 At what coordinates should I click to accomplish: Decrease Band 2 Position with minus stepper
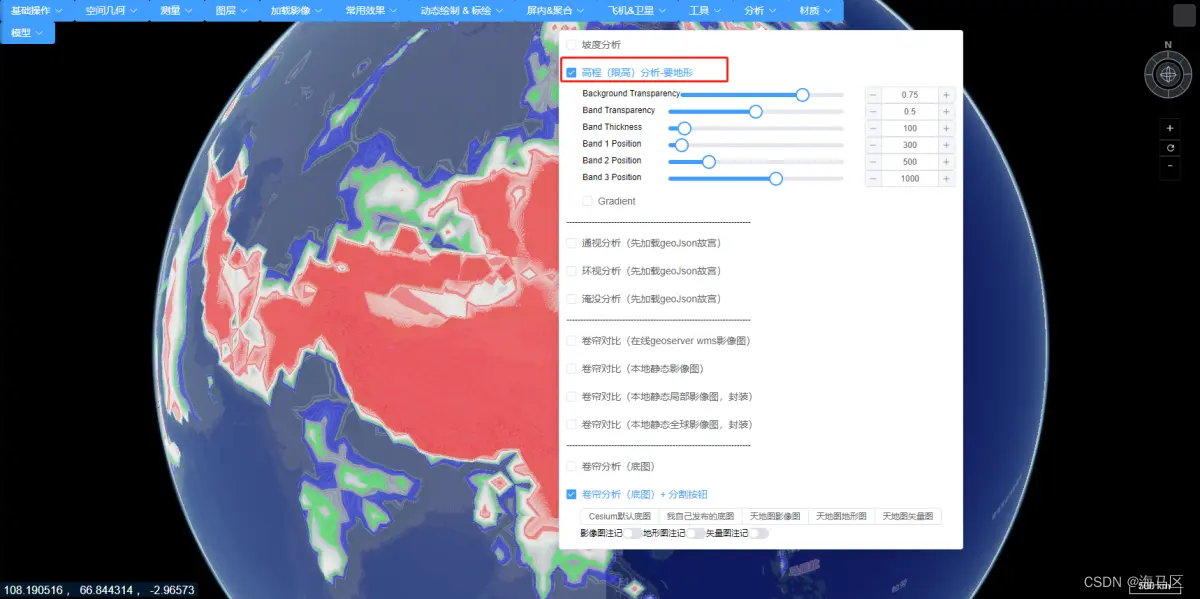click(x=873, y=162)
